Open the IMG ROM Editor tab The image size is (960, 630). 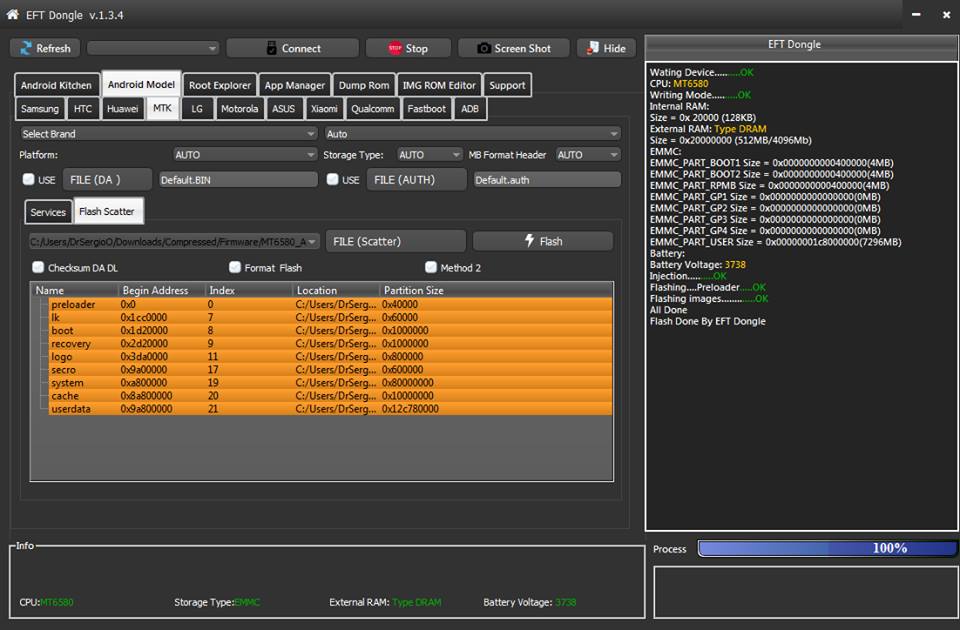pos(439,85)
